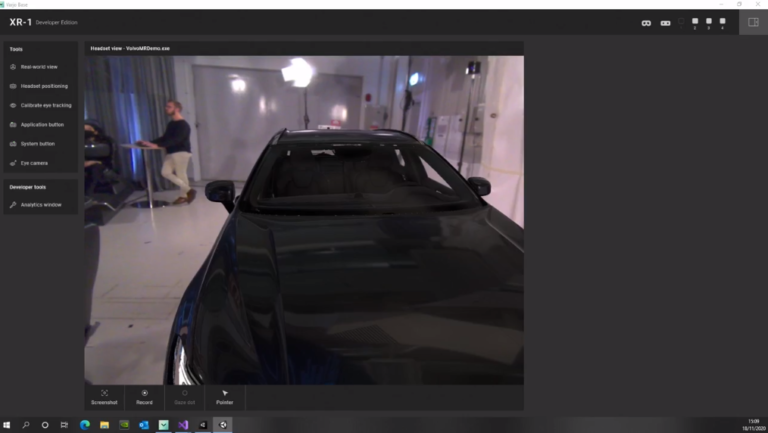Click the Screenshot button below headset view
The width and height of the screenshot is (768, 433).
tap(104, 397)
